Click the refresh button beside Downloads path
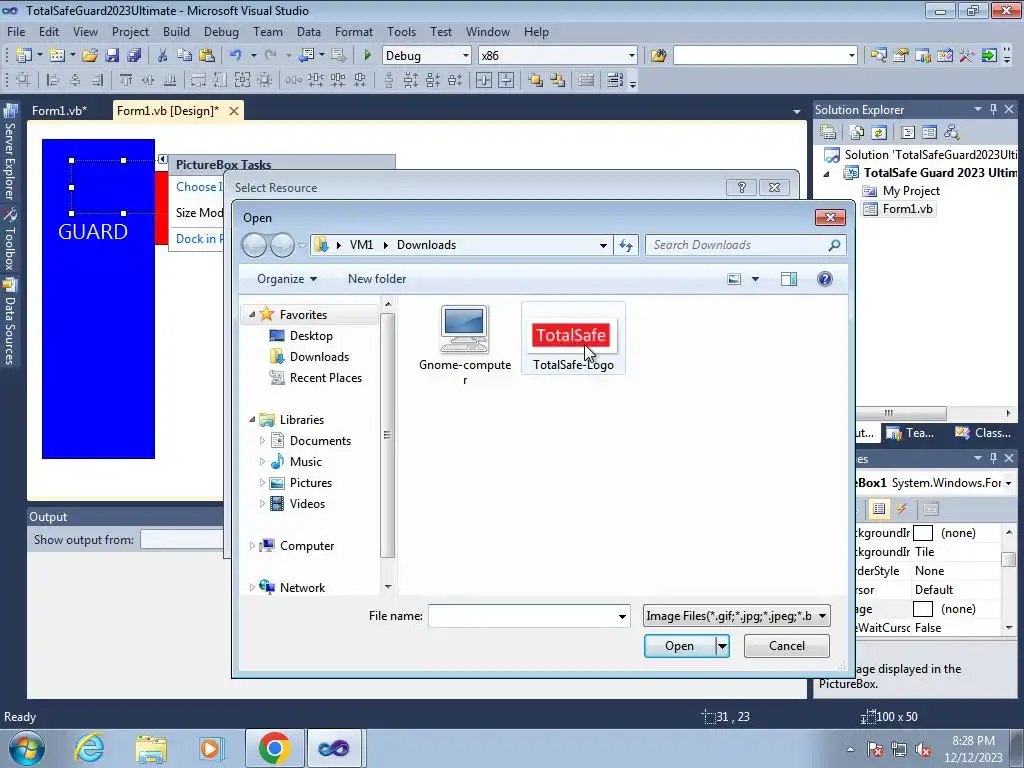The width and height of the screenshot is (1024, 768). [626, 245]
